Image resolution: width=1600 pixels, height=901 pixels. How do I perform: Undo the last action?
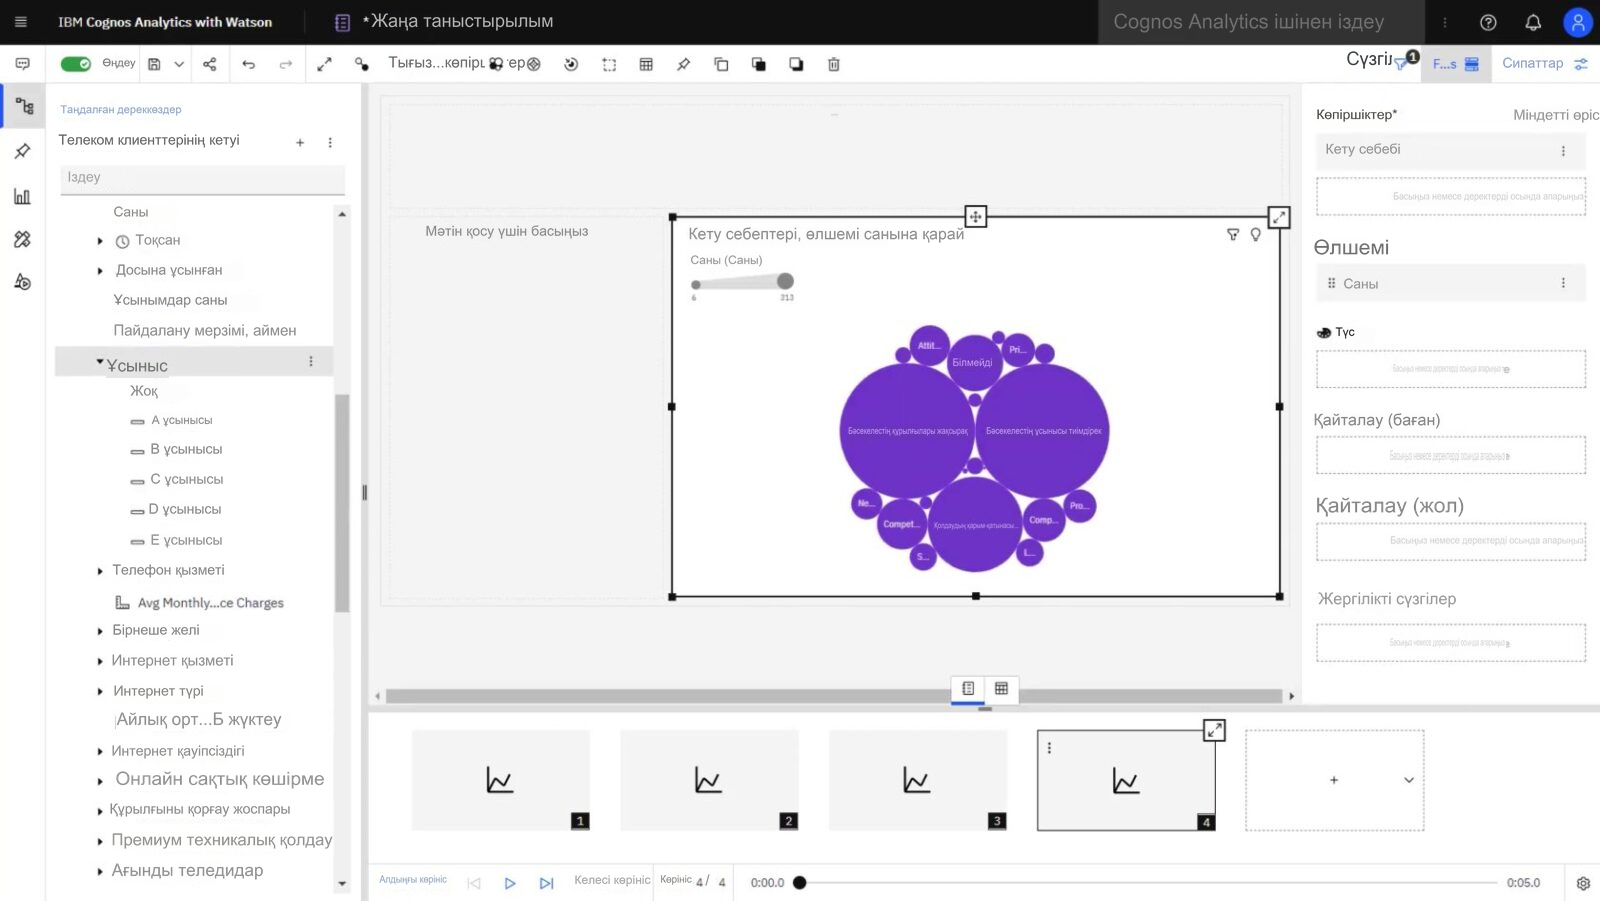pos(248,64)
